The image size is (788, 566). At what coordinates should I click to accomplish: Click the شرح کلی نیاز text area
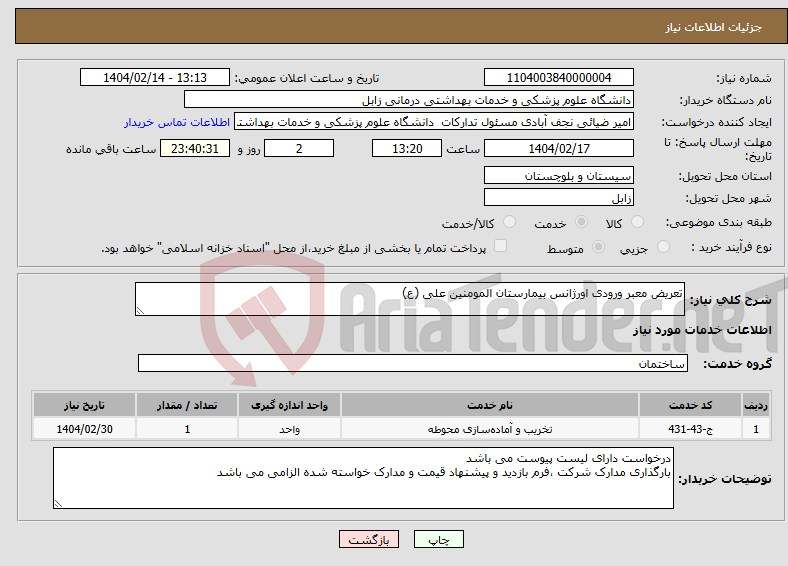click(410, 299)
